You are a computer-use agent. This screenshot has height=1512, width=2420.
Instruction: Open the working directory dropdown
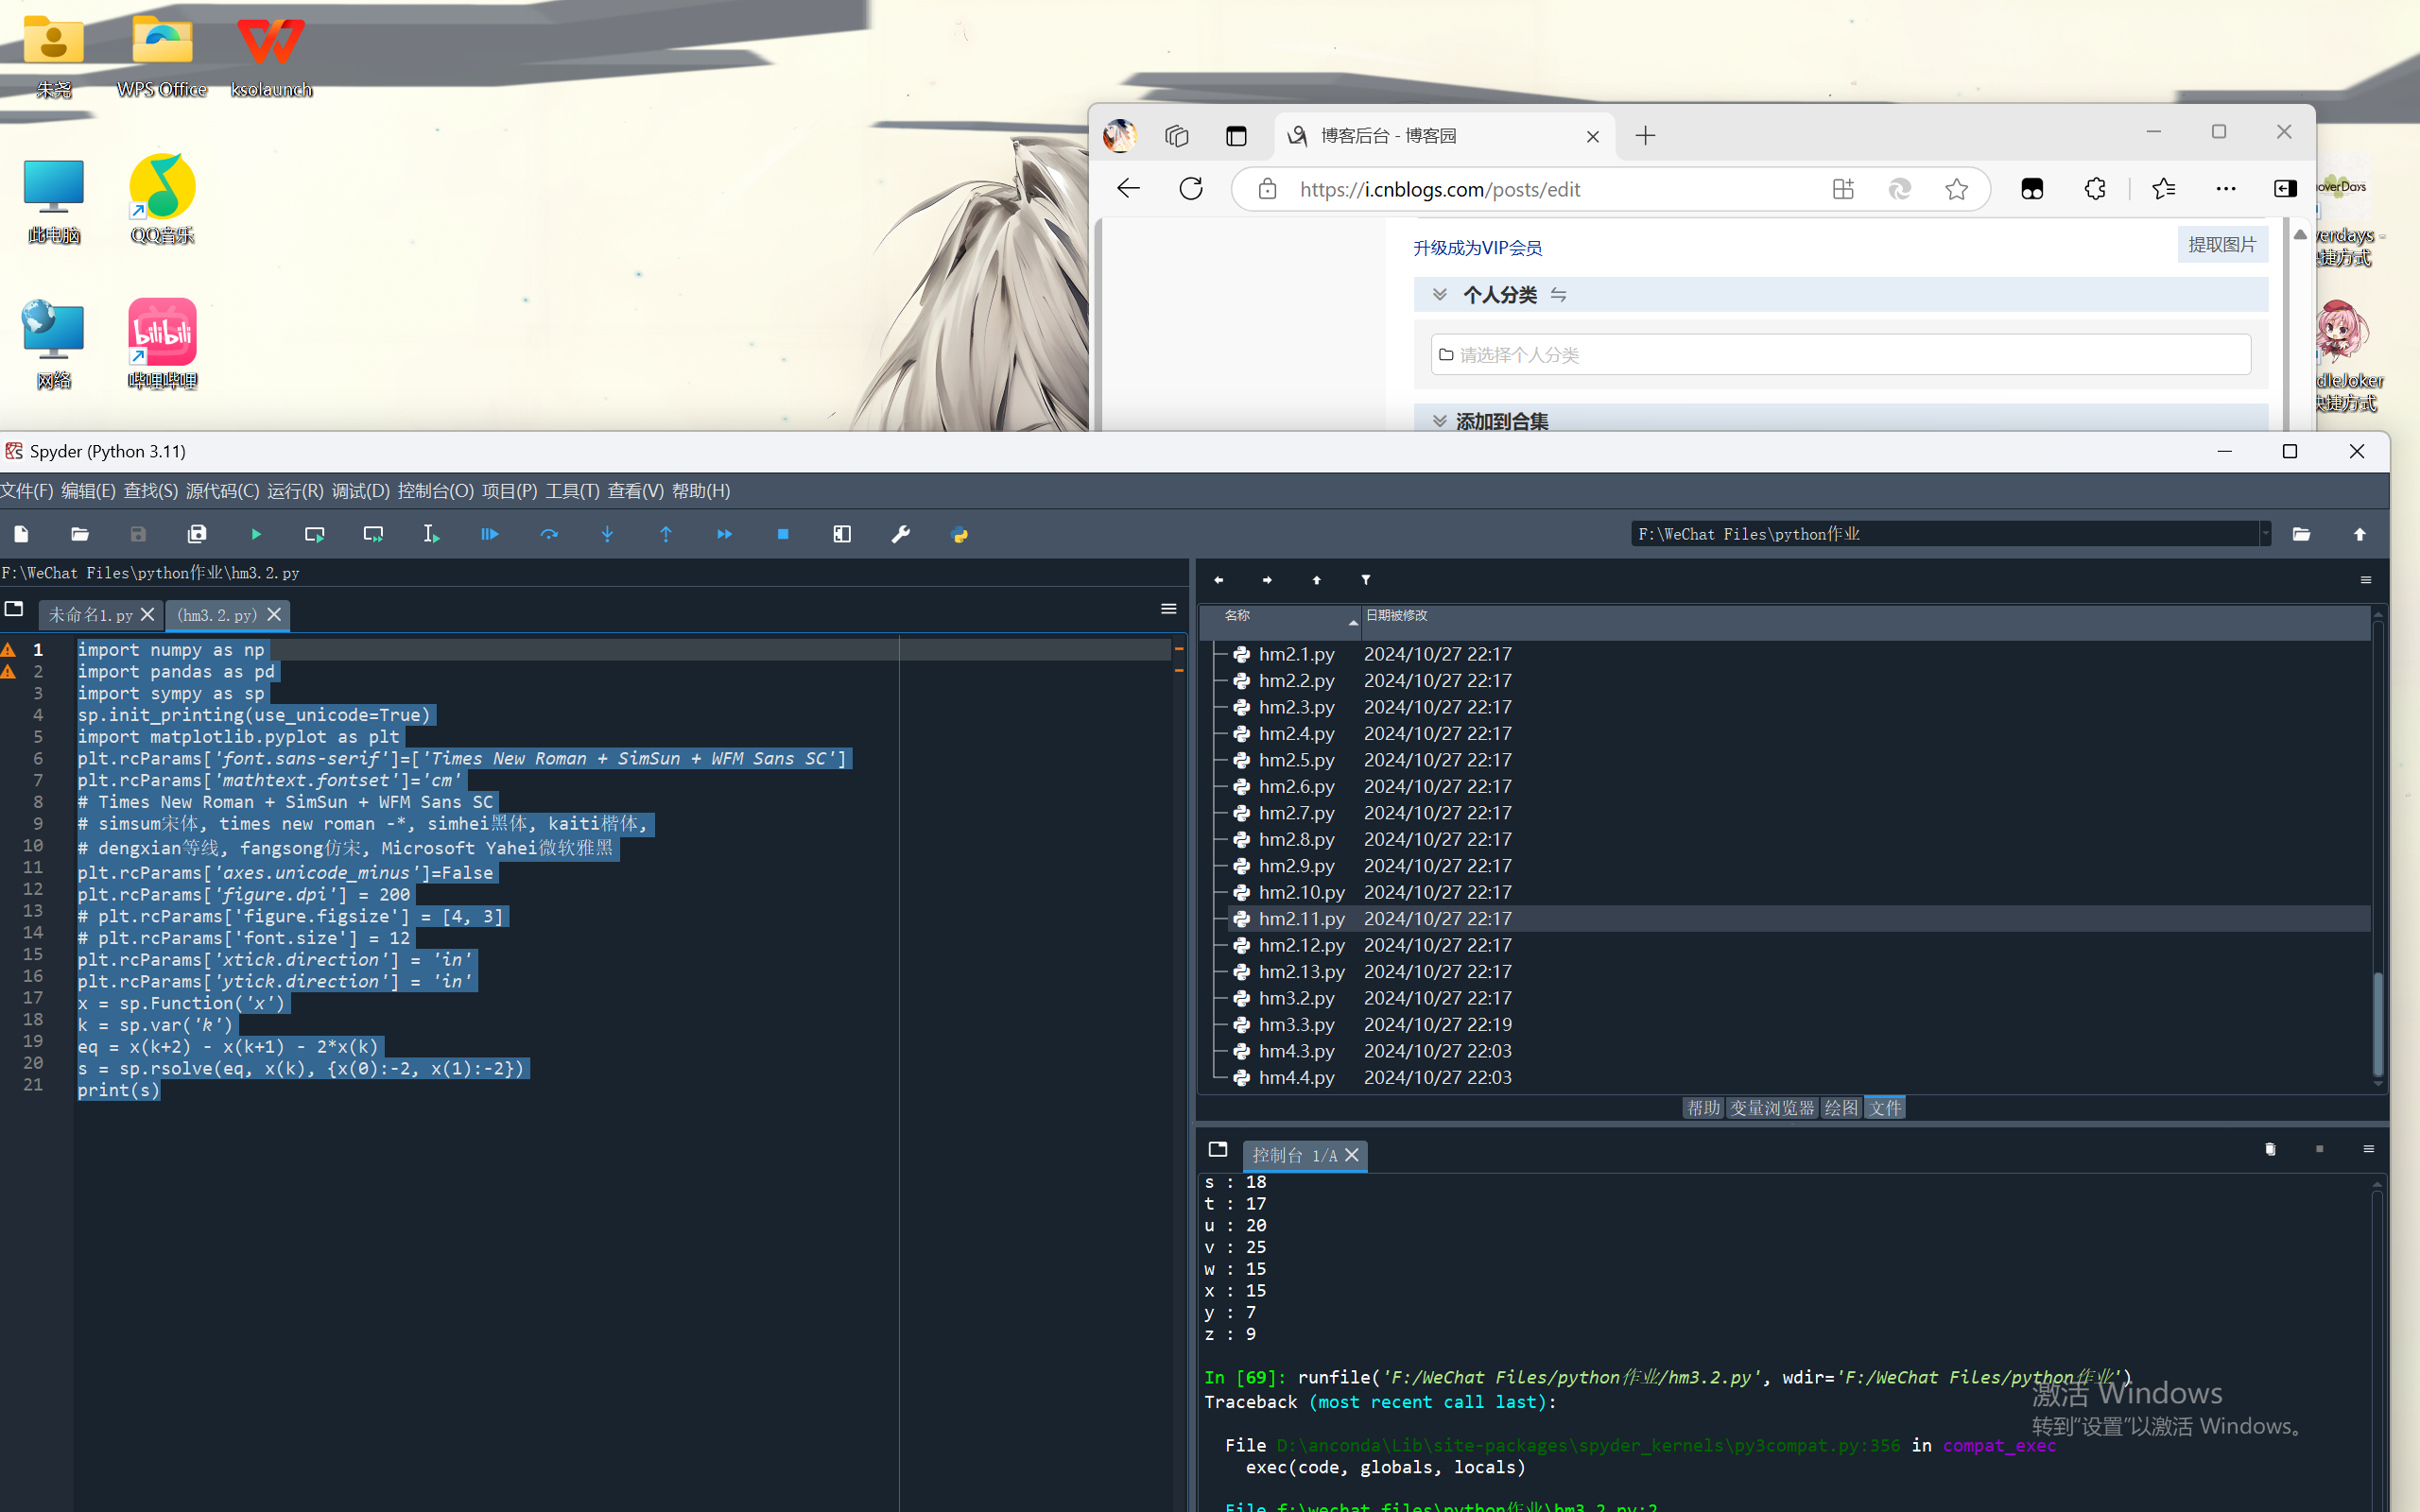2265,535
